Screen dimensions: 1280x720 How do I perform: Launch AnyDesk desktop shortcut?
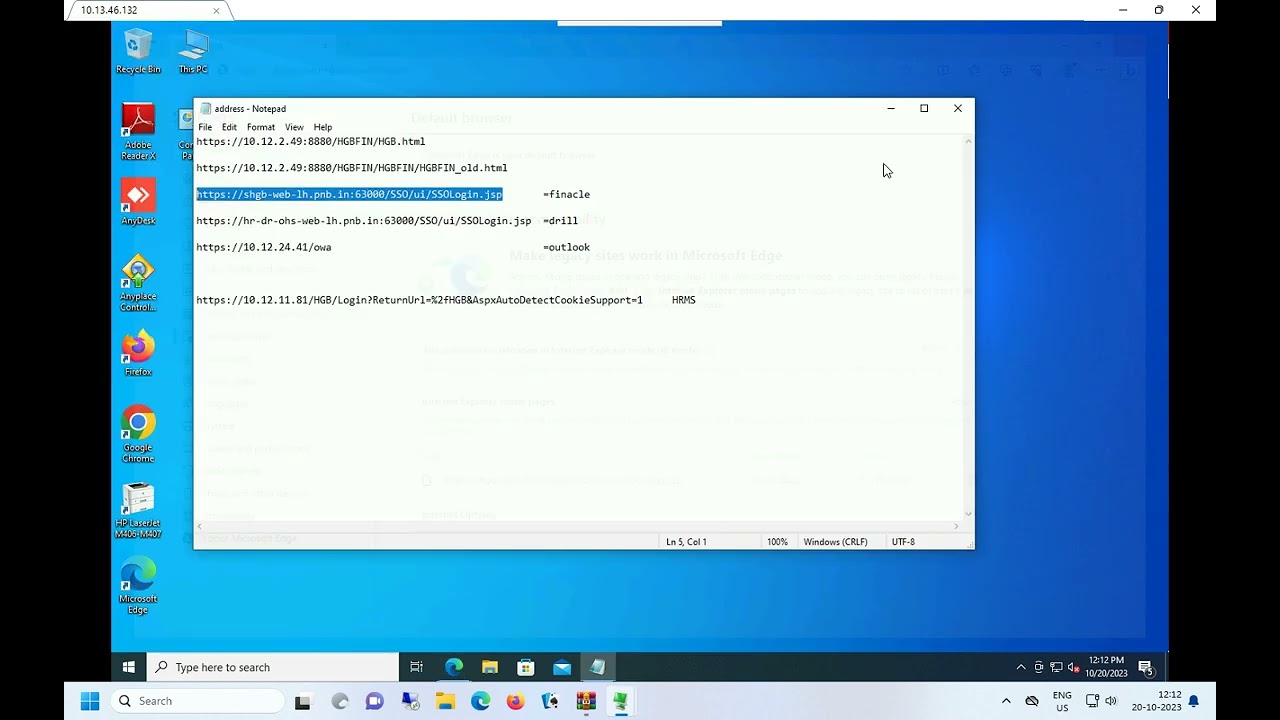click(x=138, y=203)
